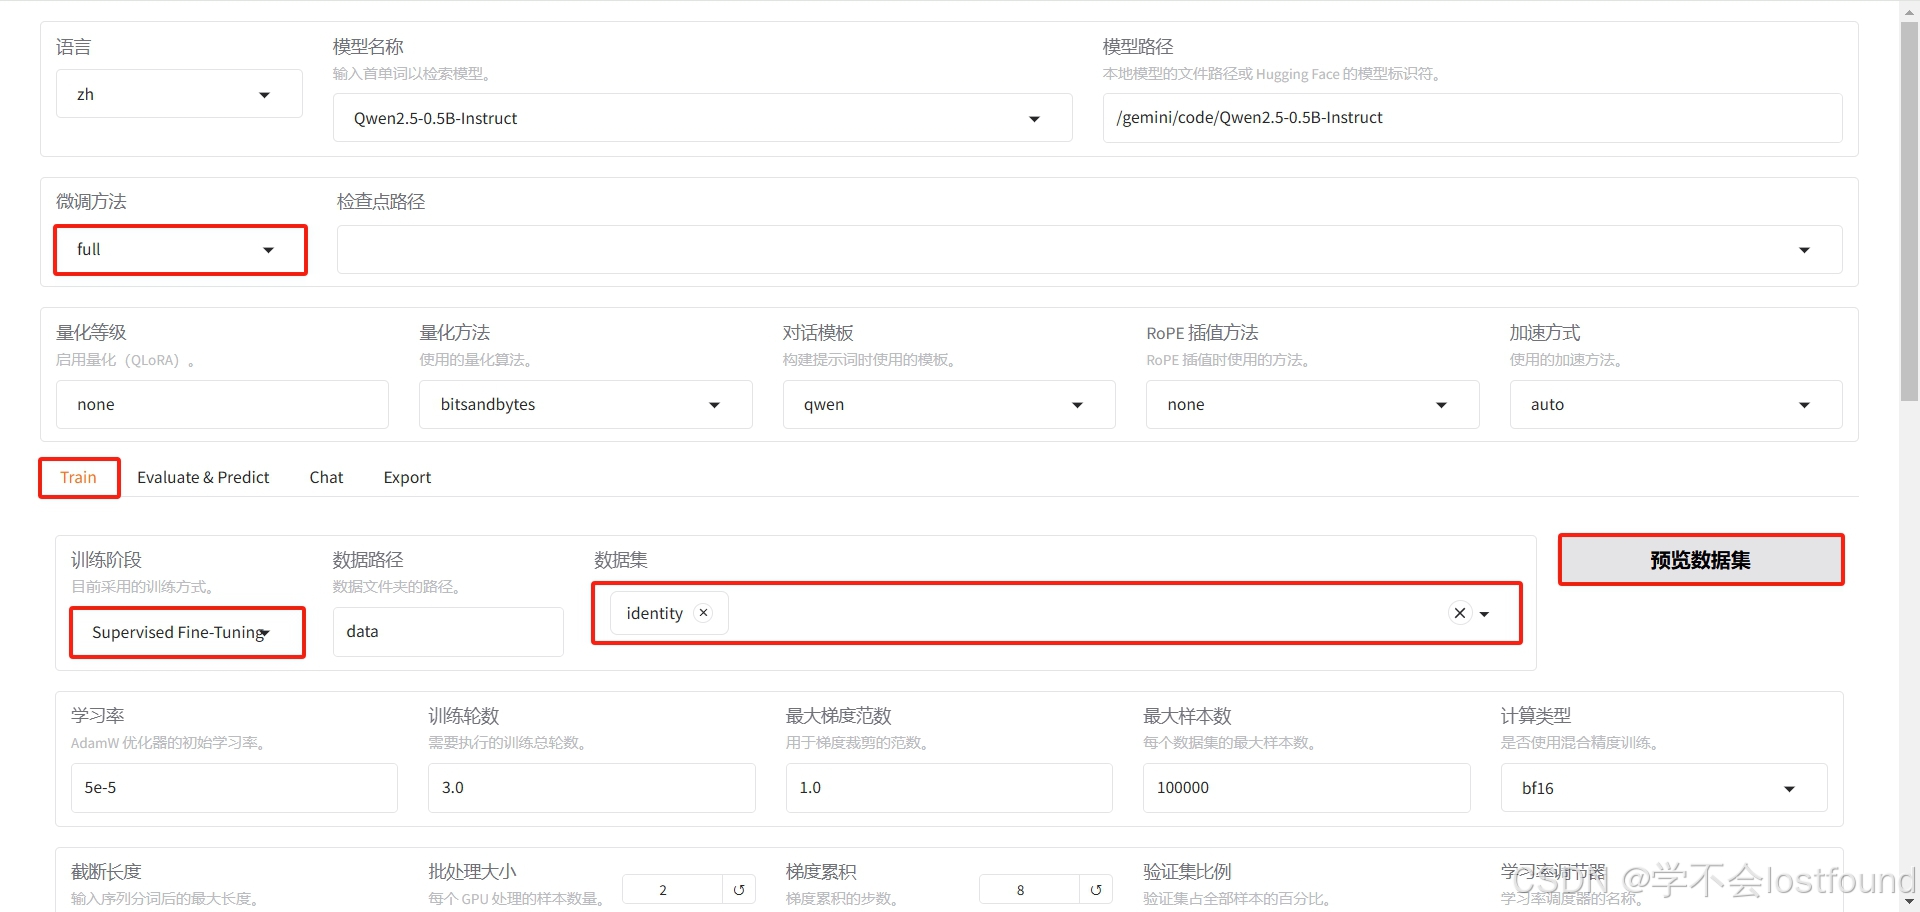Expand the dataset selection arrow
This screenshot has width=1920, height=912.
1485,614
